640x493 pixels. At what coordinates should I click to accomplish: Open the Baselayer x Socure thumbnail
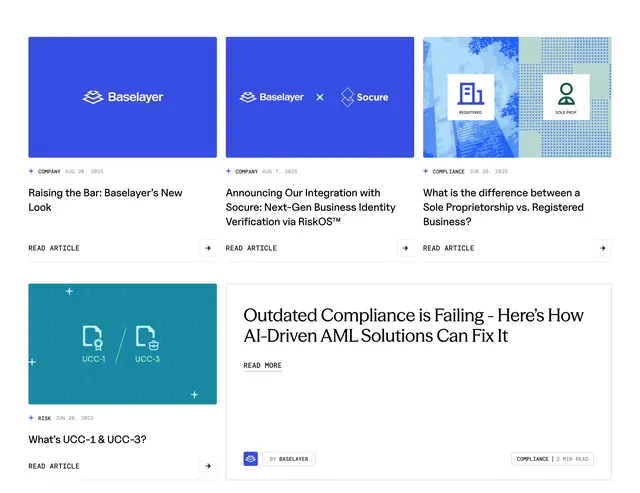pyautogui.click(x=320, y=97)
